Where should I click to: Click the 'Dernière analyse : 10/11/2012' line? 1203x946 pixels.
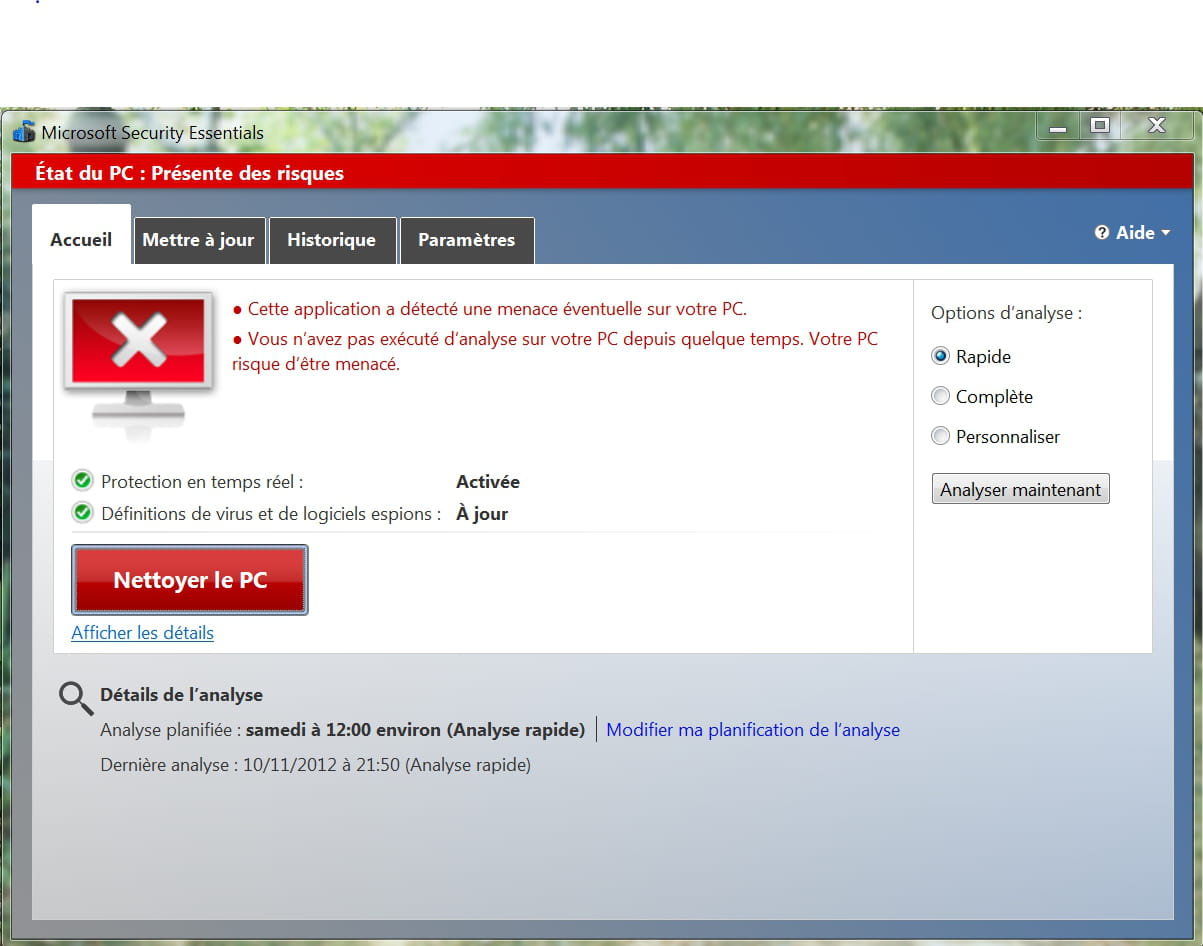click(316, 765)
